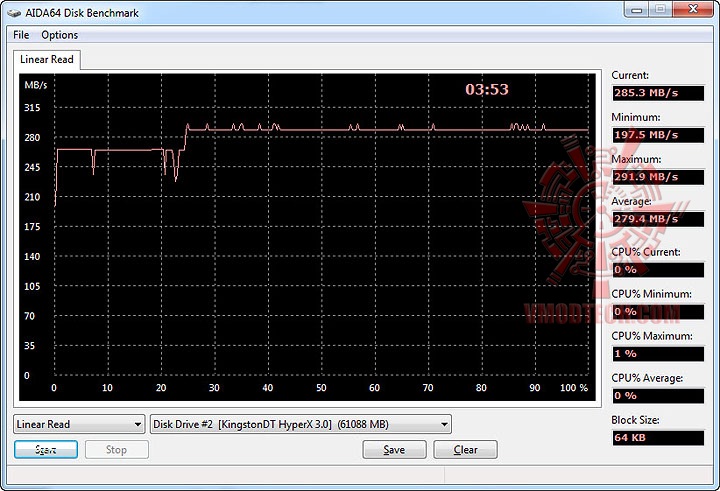This screenshot has height=491, width=720.
Task: Save the benchmark results
Action: click(394, 450)
